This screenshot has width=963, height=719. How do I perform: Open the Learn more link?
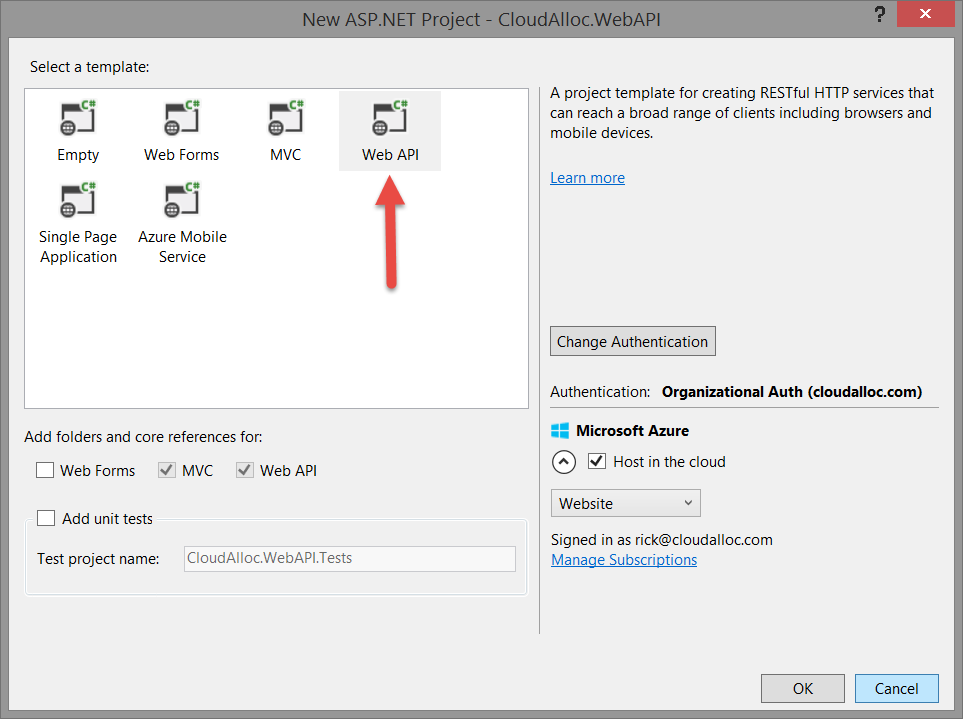[x=587, y=178]
